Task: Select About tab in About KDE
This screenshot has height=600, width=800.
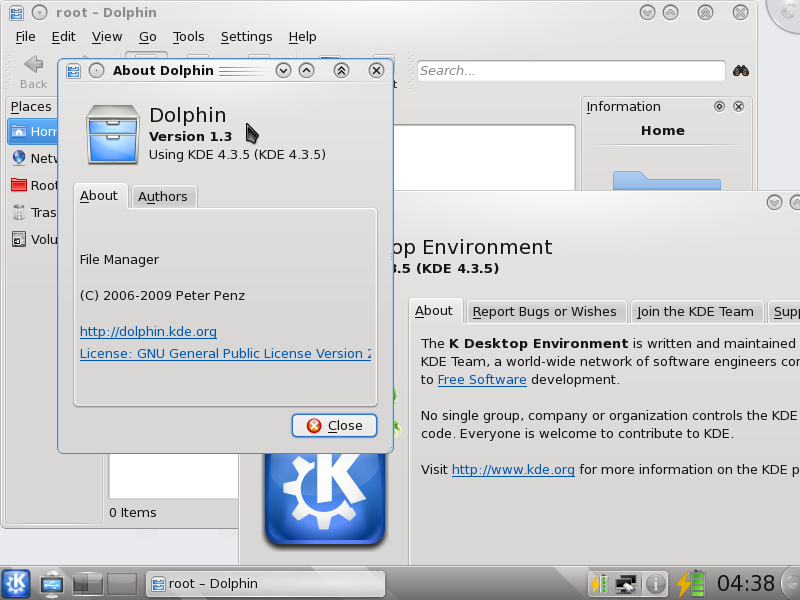Action: [434, 311]
